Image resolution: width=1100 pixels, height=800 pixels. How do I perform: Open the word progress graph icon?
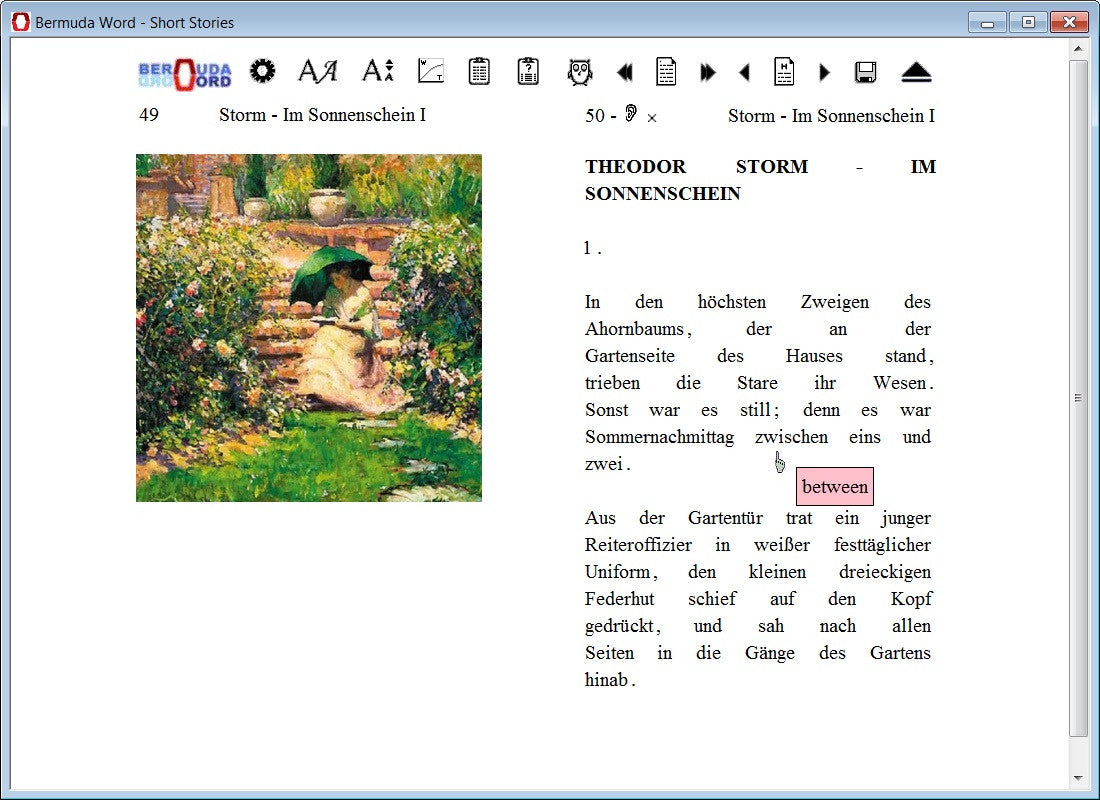[431, 71]
